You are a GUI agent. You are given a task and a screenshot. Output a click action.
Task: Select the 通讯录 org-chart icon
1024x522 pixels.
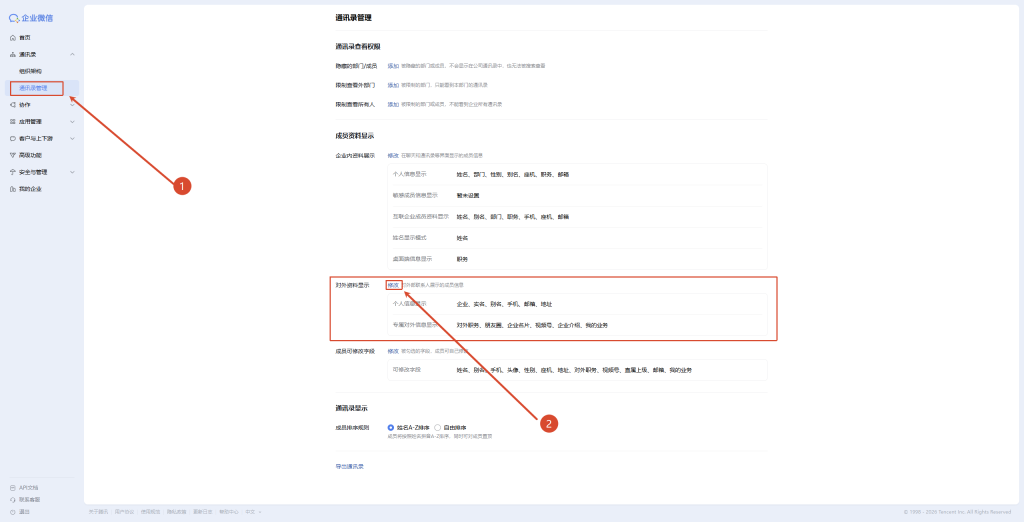(x=13, y=54)
